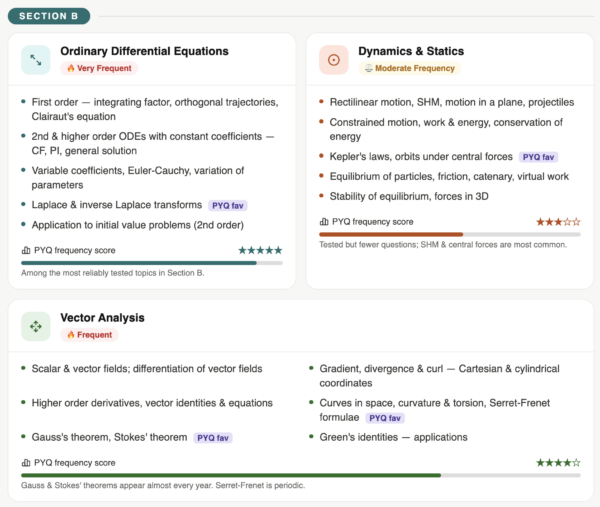Click Higher order derivatives, vector identities bullet
Screen dimensions: 600x507
point(152,403)
